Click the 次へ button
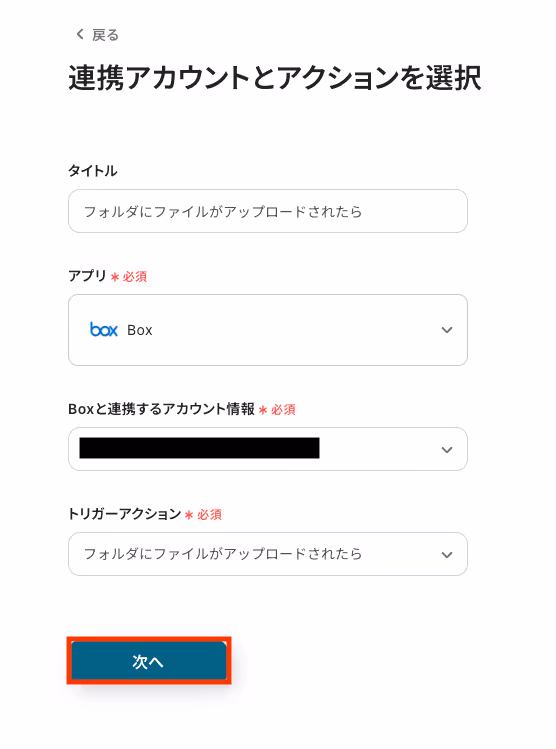This screenshot has width=556, height=749. [x=149, y=661]
